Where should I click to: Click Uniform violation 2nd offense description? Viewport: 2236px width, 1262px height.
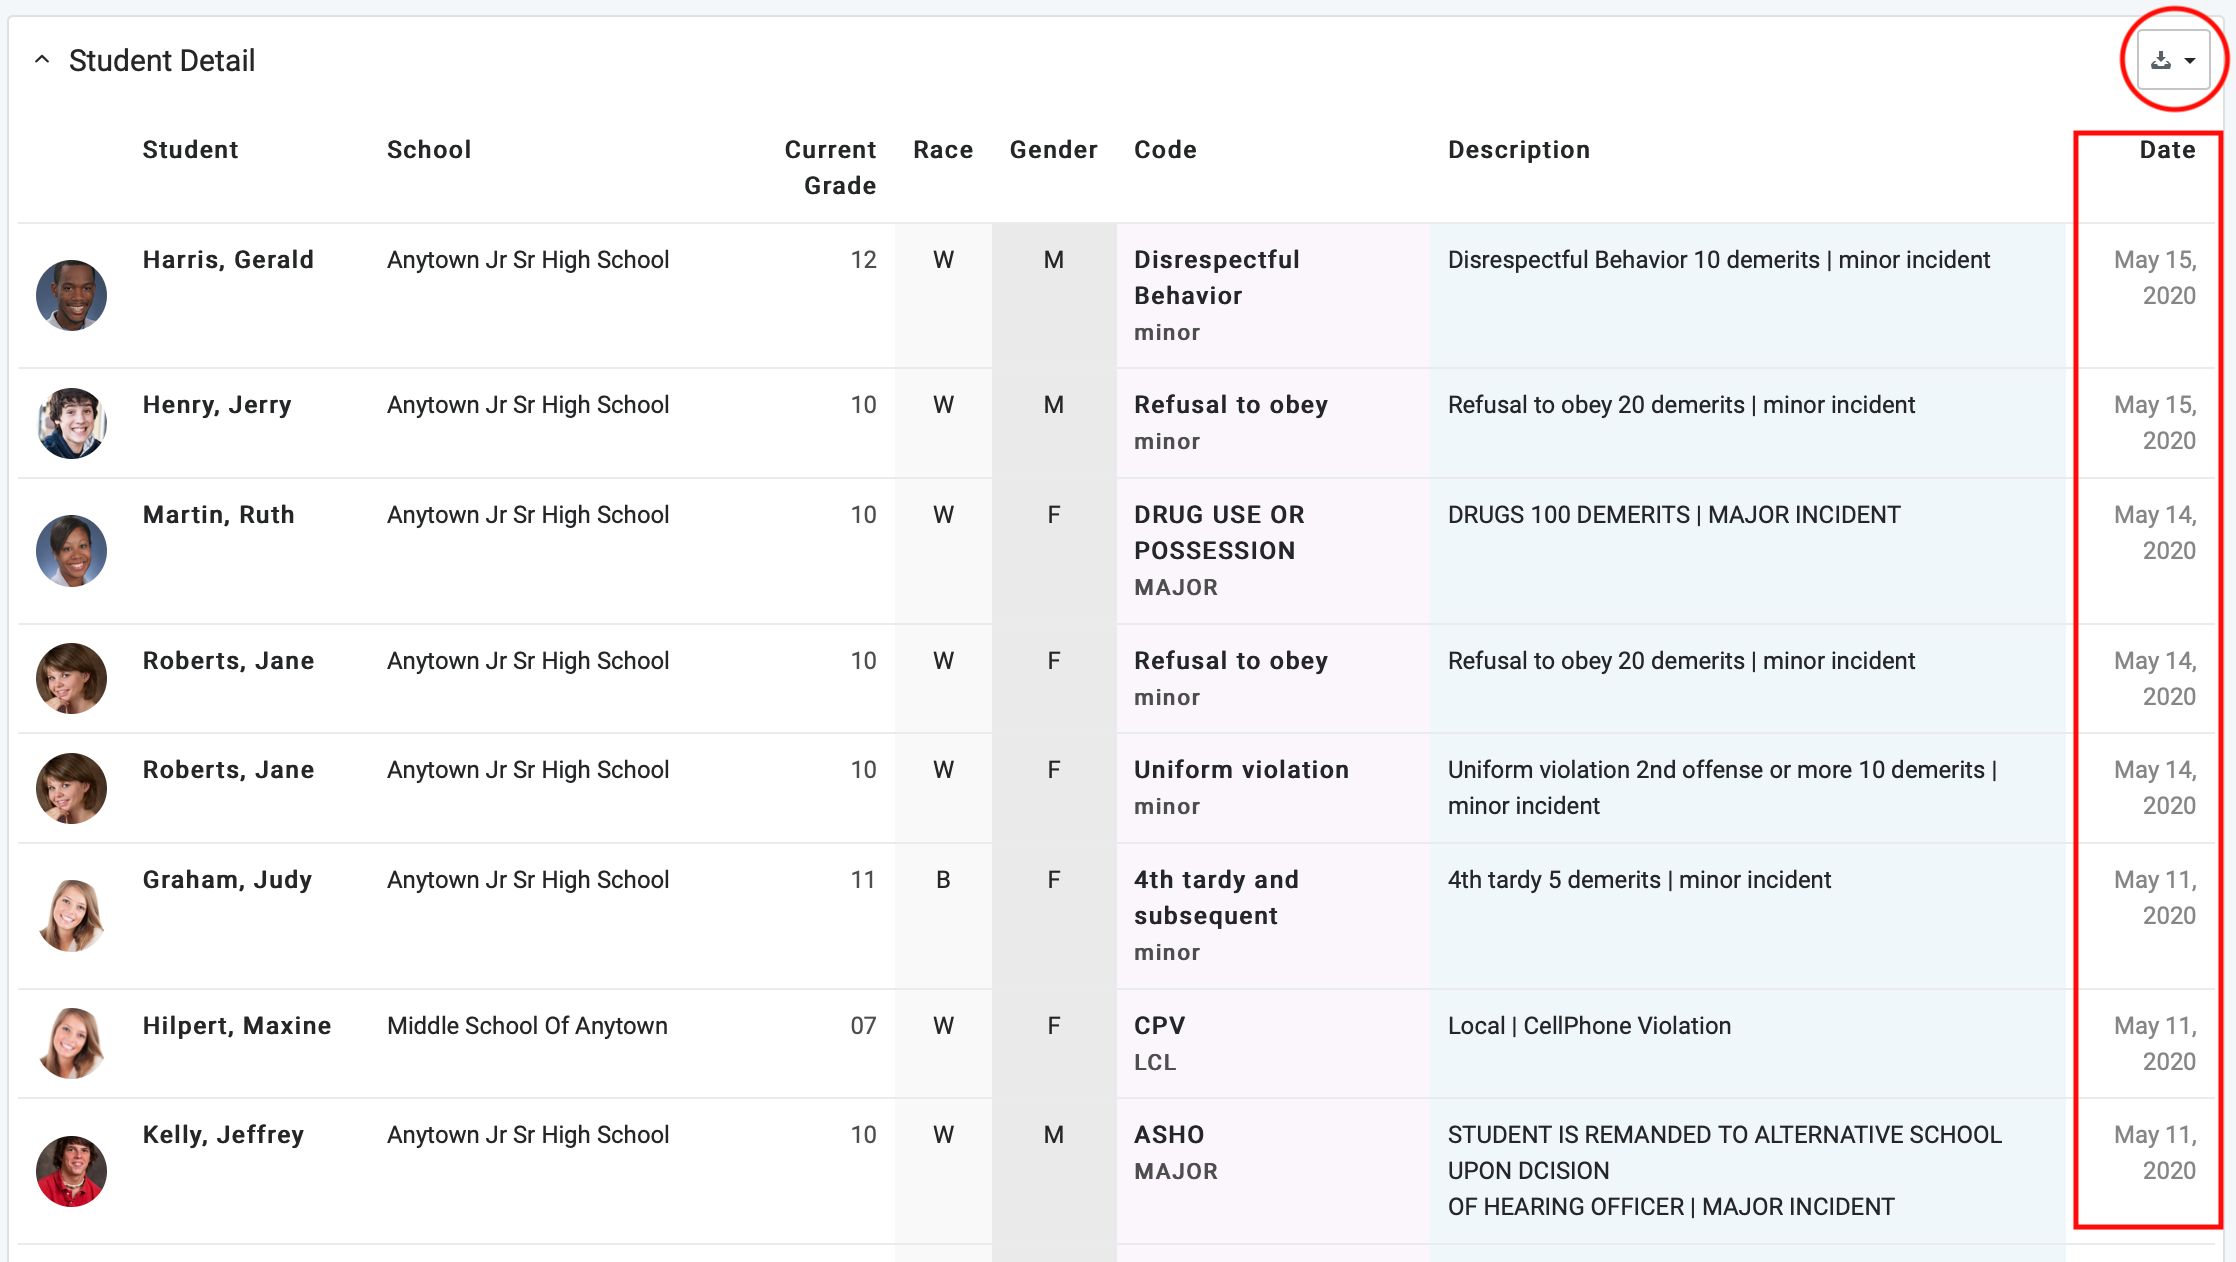point(1722,788)
